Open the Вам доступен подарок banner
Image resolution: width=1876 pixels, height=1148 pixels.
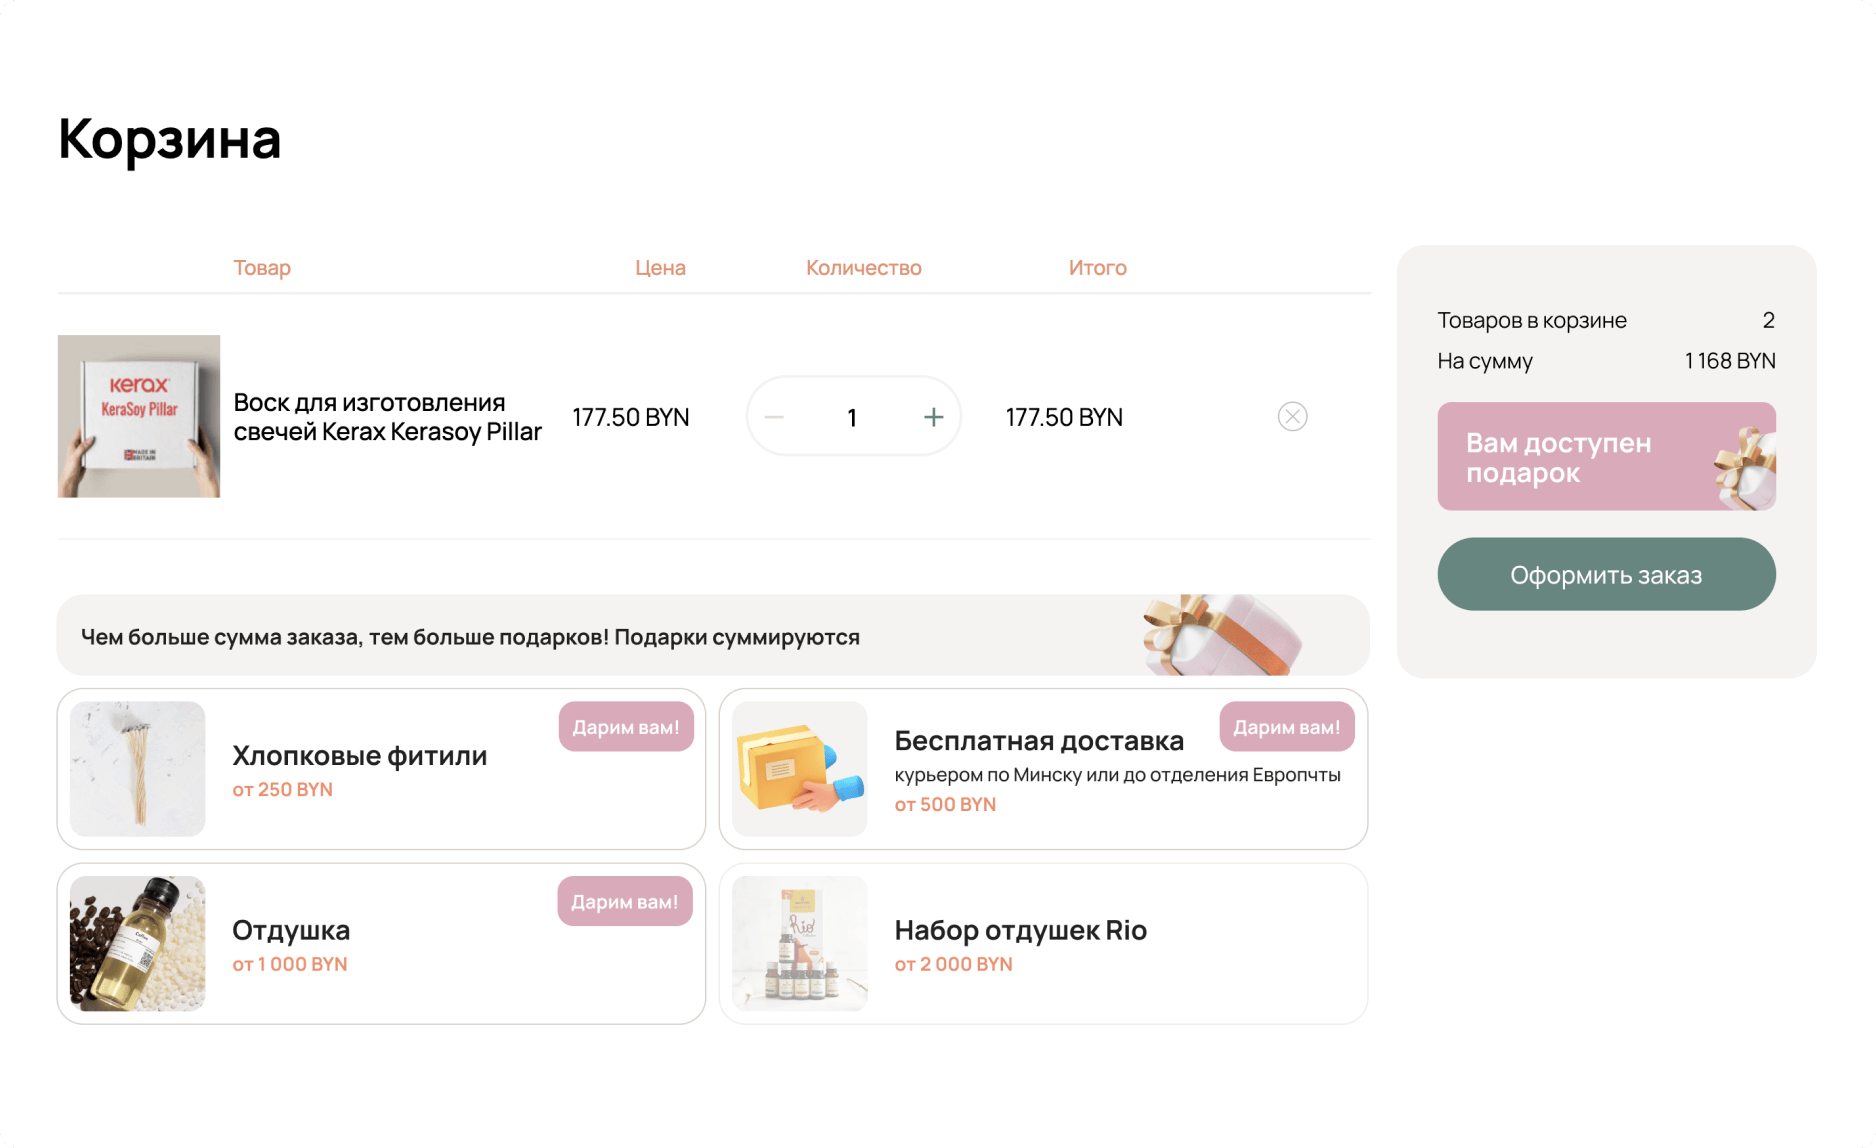tap(1580, 457)
